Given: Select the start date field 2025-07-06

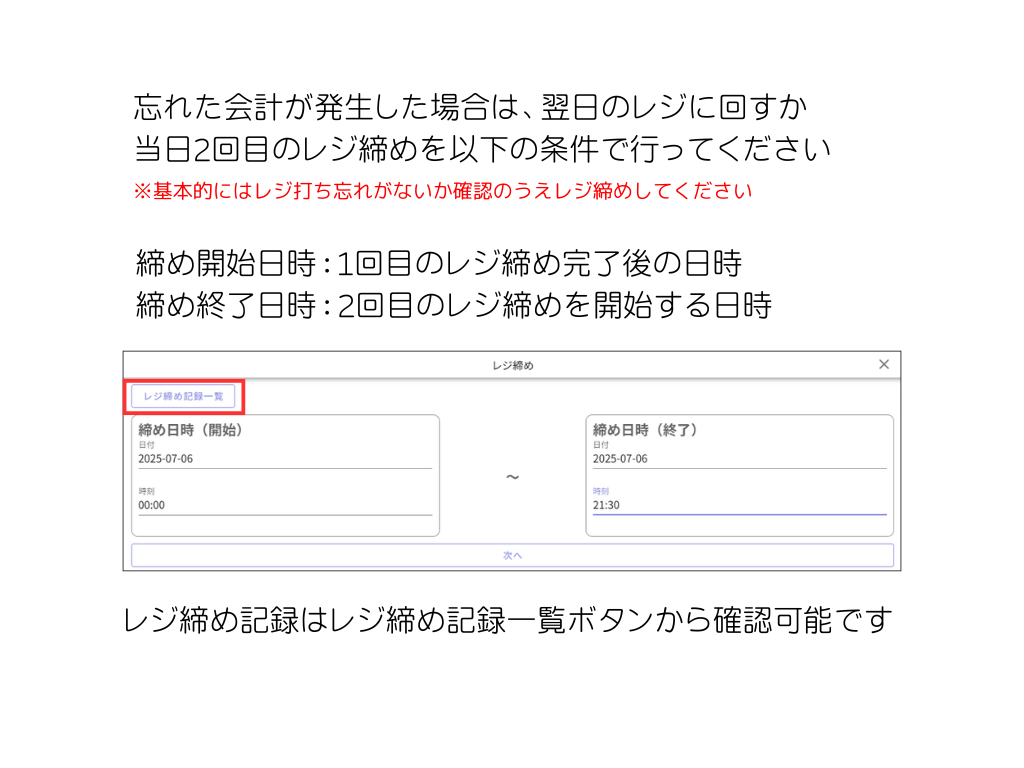Looking at the screenshot, I should pyautogui.click(x=285, y=458).
